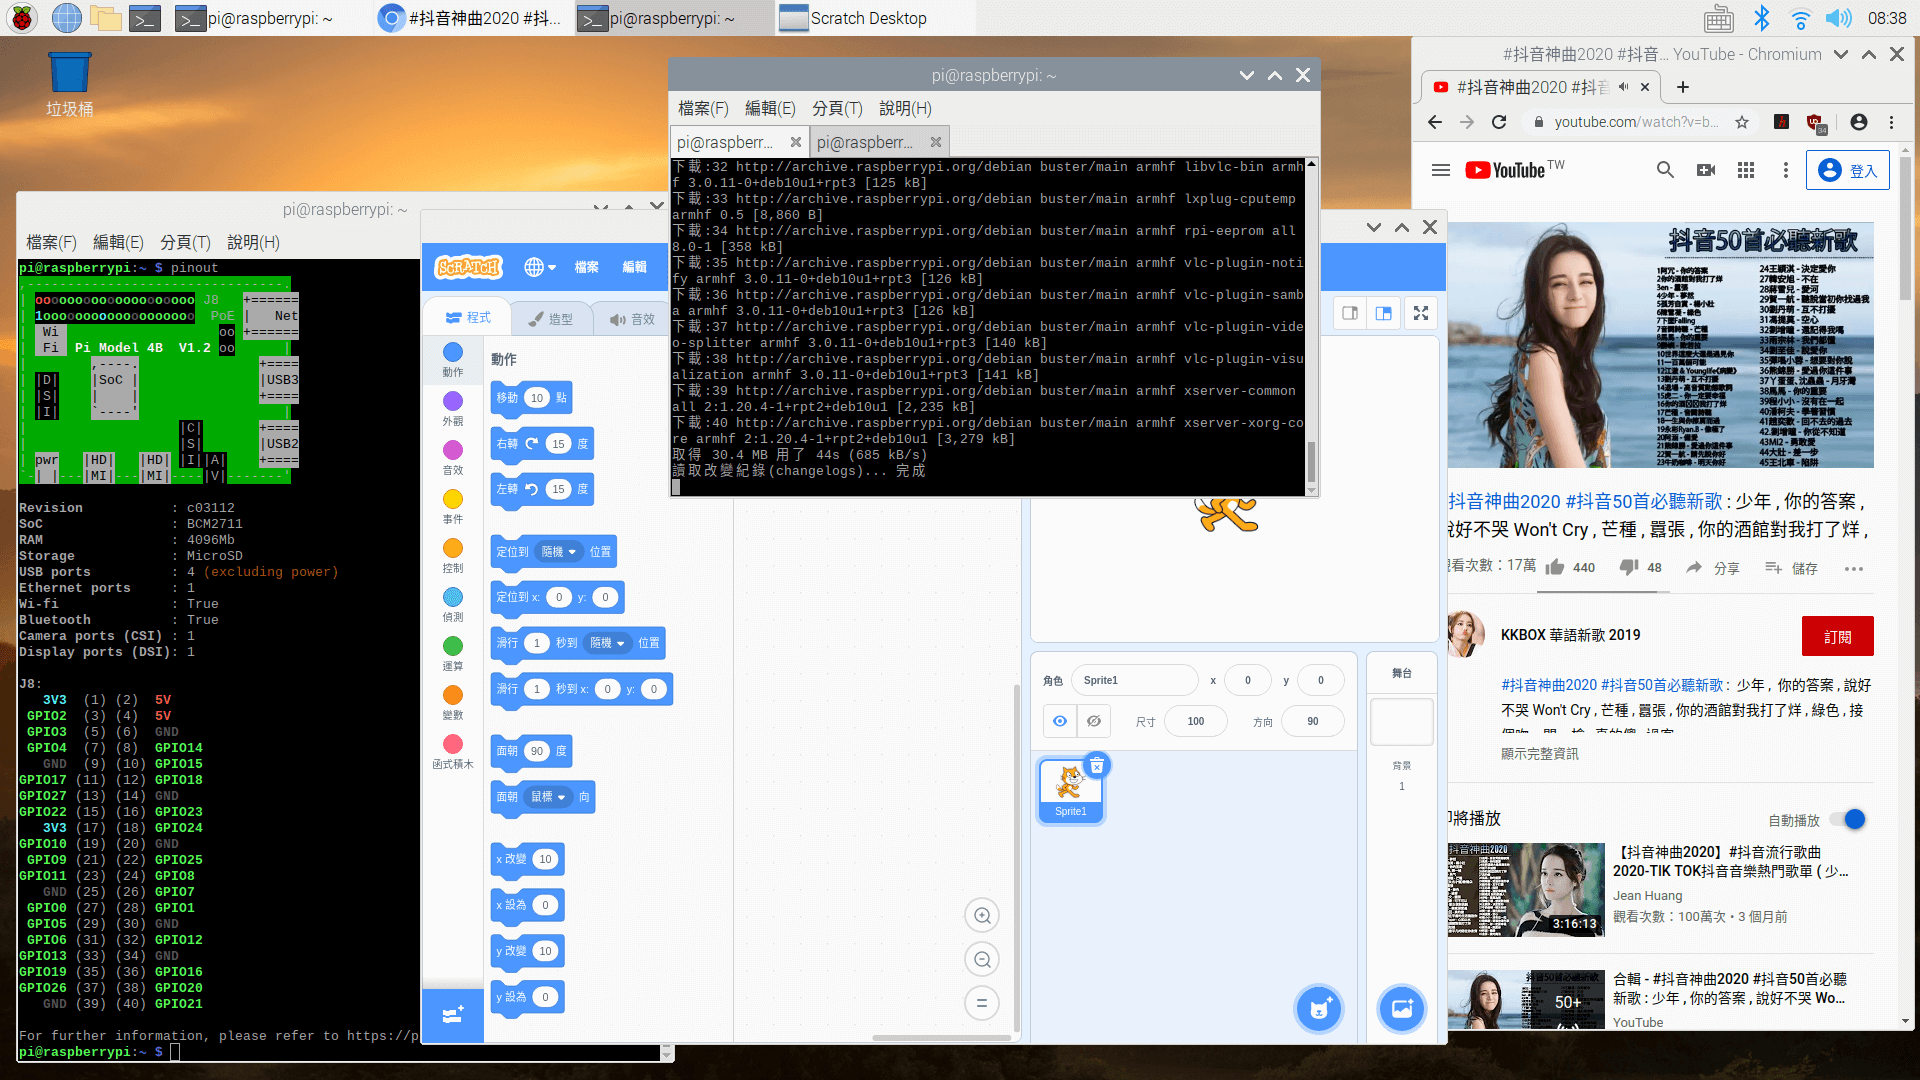The width and height of the screenshot is (1920, 1080).
Task: Click the 顯示完整資訊 link under the video
Action: coord(1539,753)
